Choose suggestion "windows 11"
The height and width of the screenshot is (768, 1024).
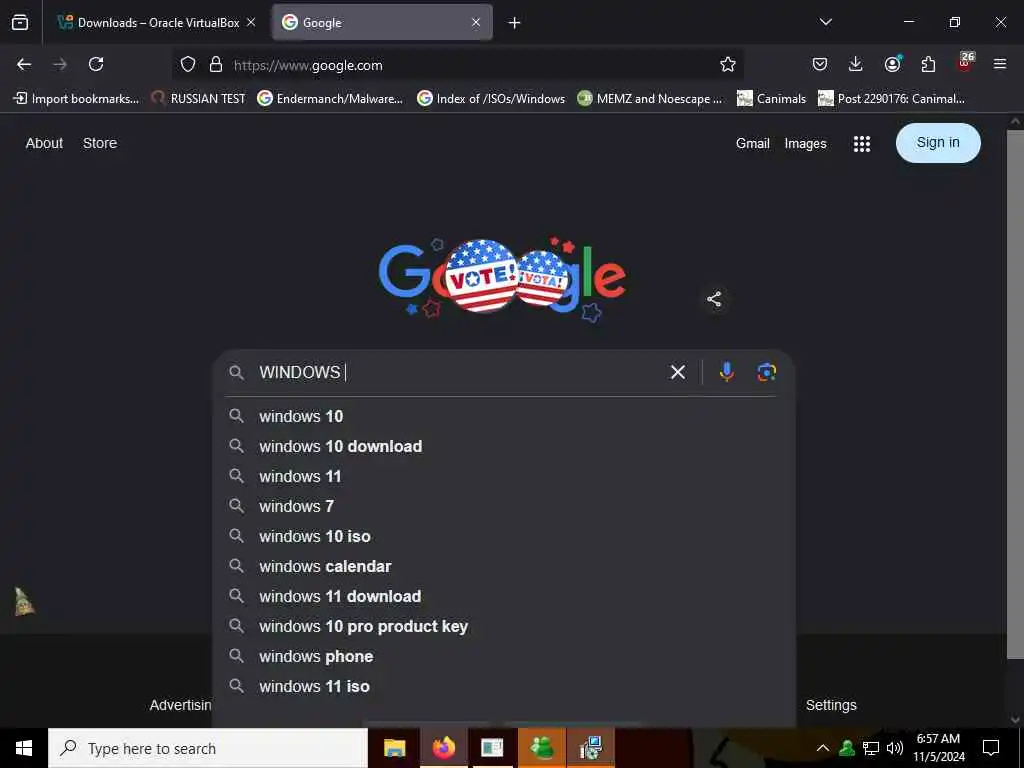(504, 476)
